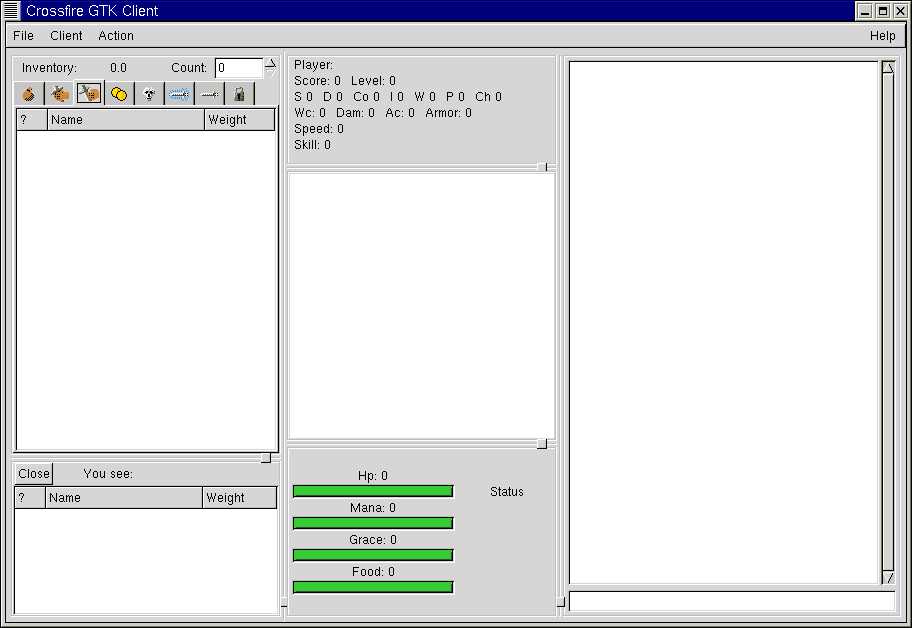Screen dimensions: 912x628
Task: Click the "Dam: 0" stat text
Action: [x=355, y=113]
